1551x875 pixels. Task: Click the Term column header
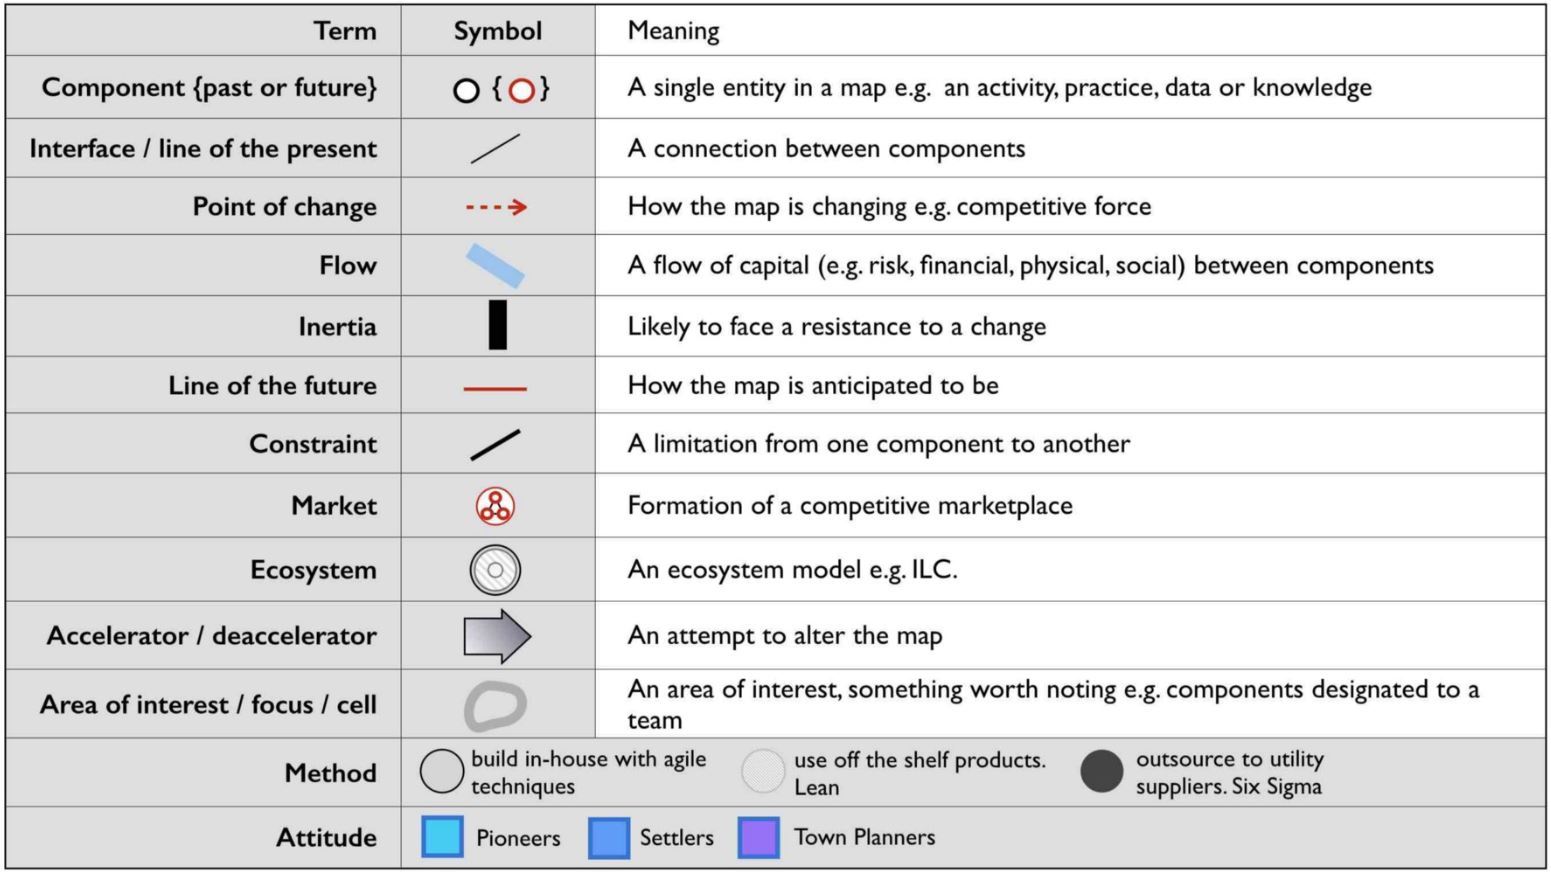point(345,31)
